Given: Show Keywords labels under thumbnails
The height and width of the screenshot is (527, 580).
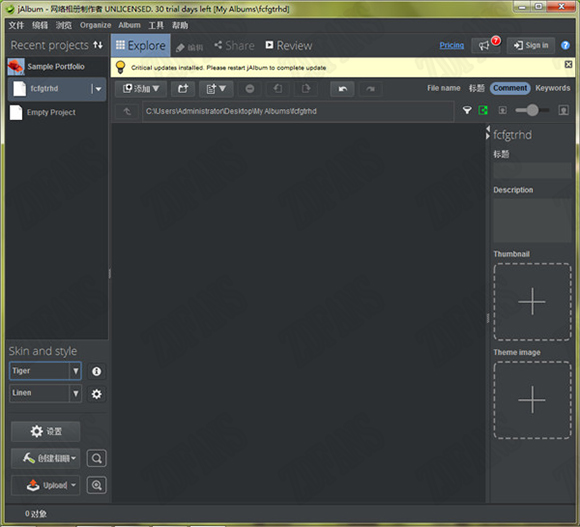Looking at the screenshot, I should point(553,88).
